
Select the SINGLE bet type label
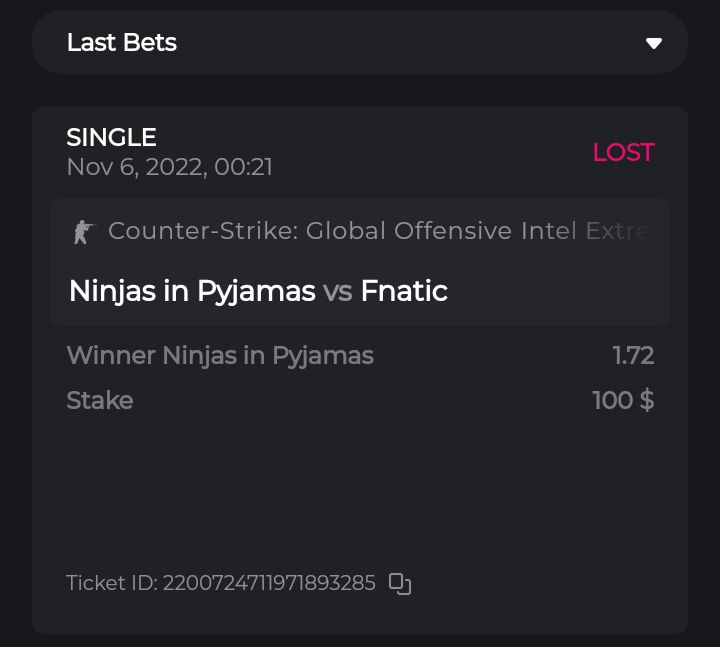click(x=111, y=137)
